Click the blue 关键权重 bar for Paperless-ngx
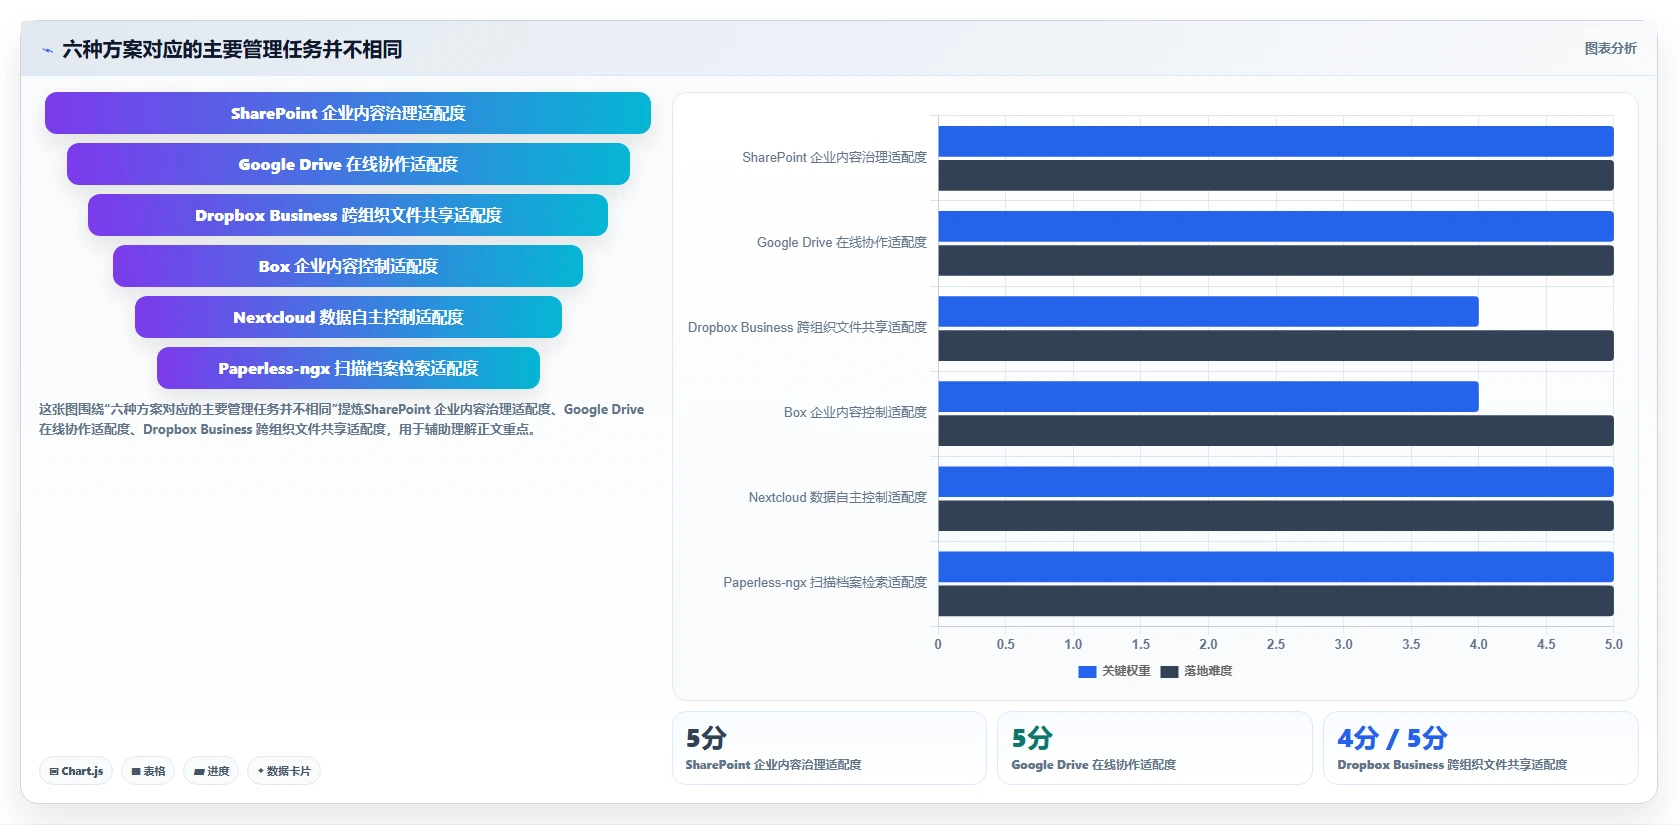The width and height of the screenshot is (1678, 825). pyautogui.click(x=1276, y=566)
